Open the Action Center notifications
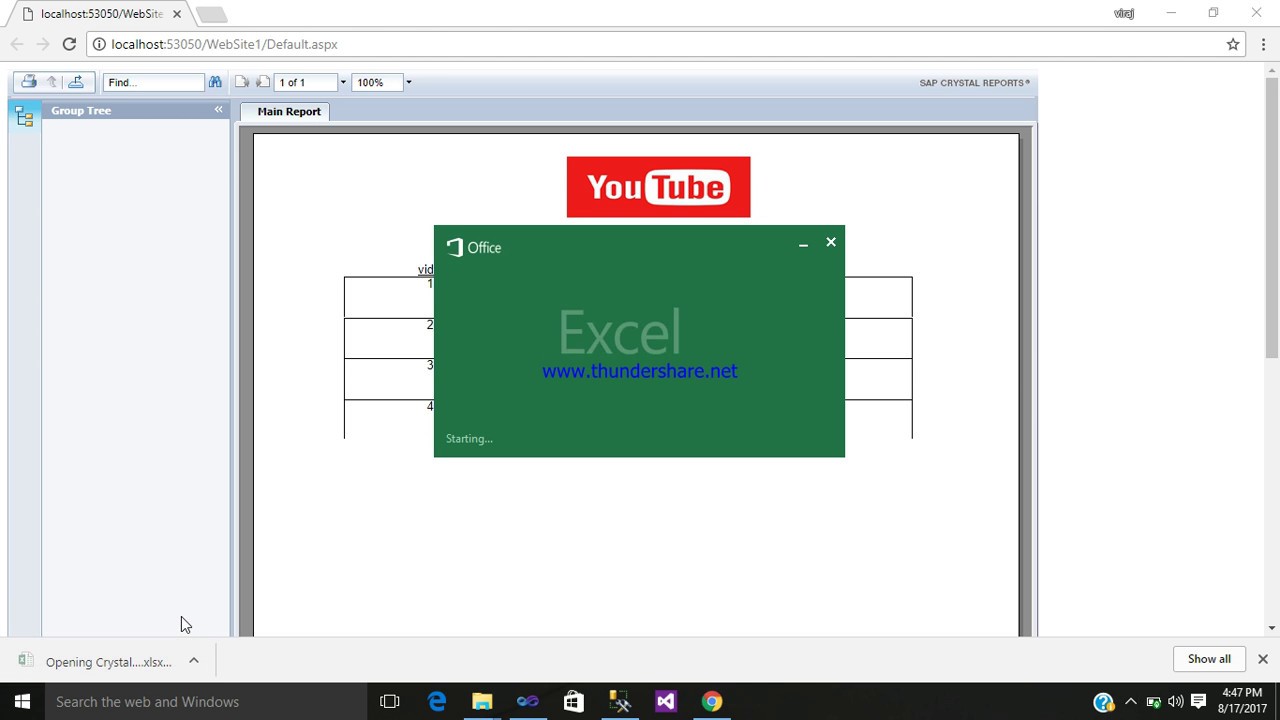This screenshot has width=1280, height=720. 1199,702
